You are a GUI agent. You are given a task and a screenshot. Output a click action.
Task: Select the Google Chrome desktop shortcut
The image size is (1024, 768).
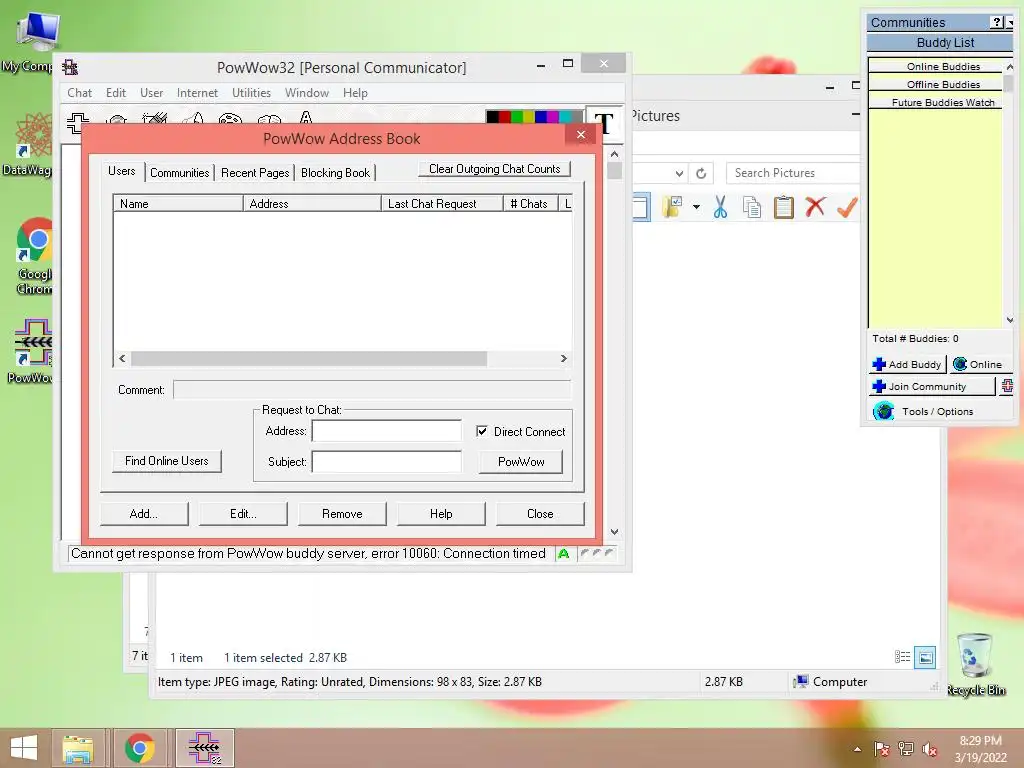pyautogui.click(x=34, y=255)
